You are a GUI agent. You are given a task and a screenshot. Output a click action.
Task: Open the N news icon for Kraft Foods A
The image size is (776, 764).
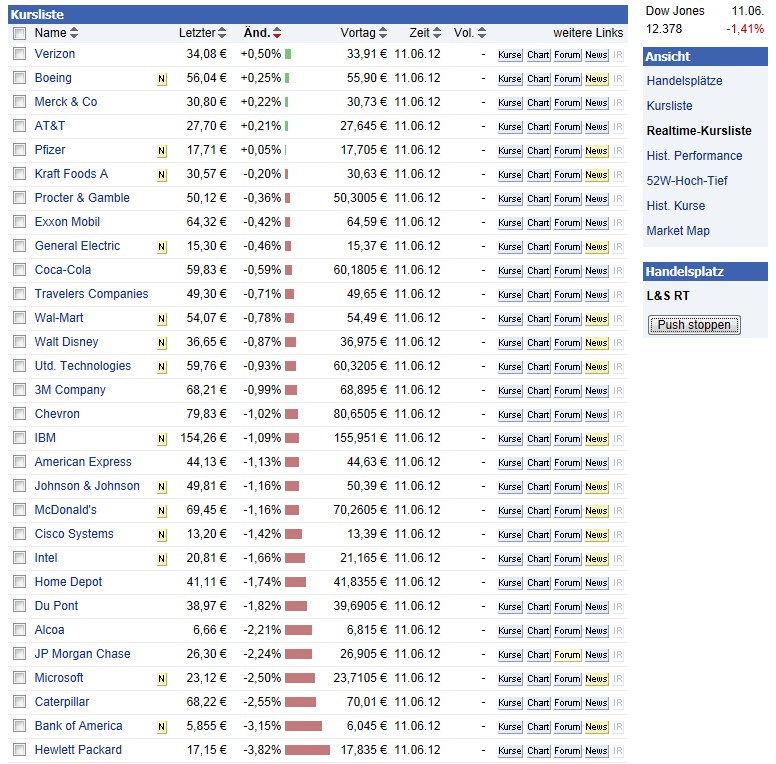pyautogui.click(x=161, y=175)
